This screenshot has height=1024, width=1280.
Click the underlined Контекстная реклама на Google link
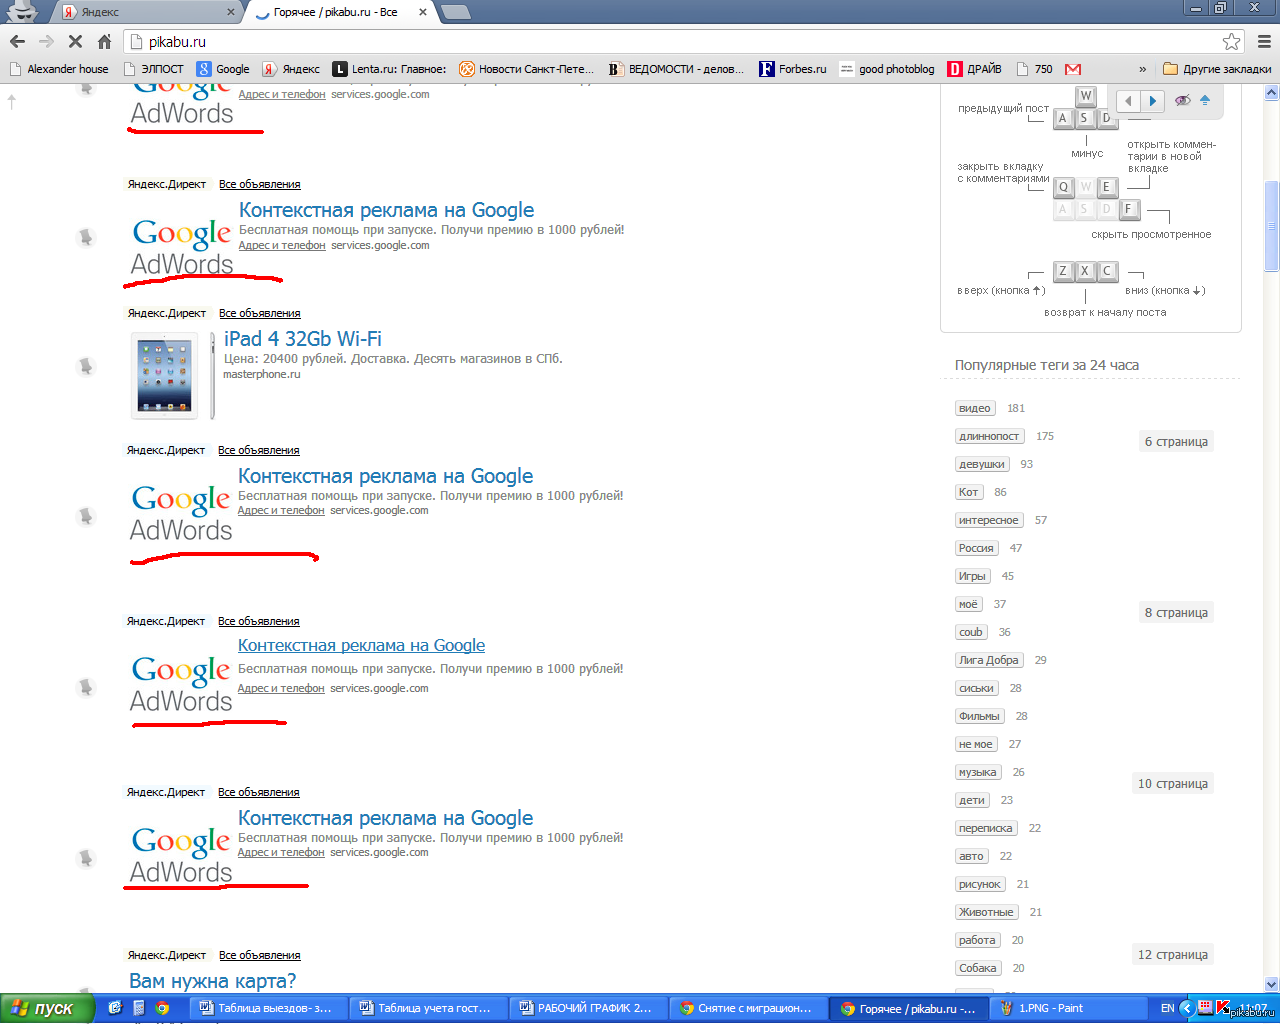pyautogui.click(x=361, y=646)
